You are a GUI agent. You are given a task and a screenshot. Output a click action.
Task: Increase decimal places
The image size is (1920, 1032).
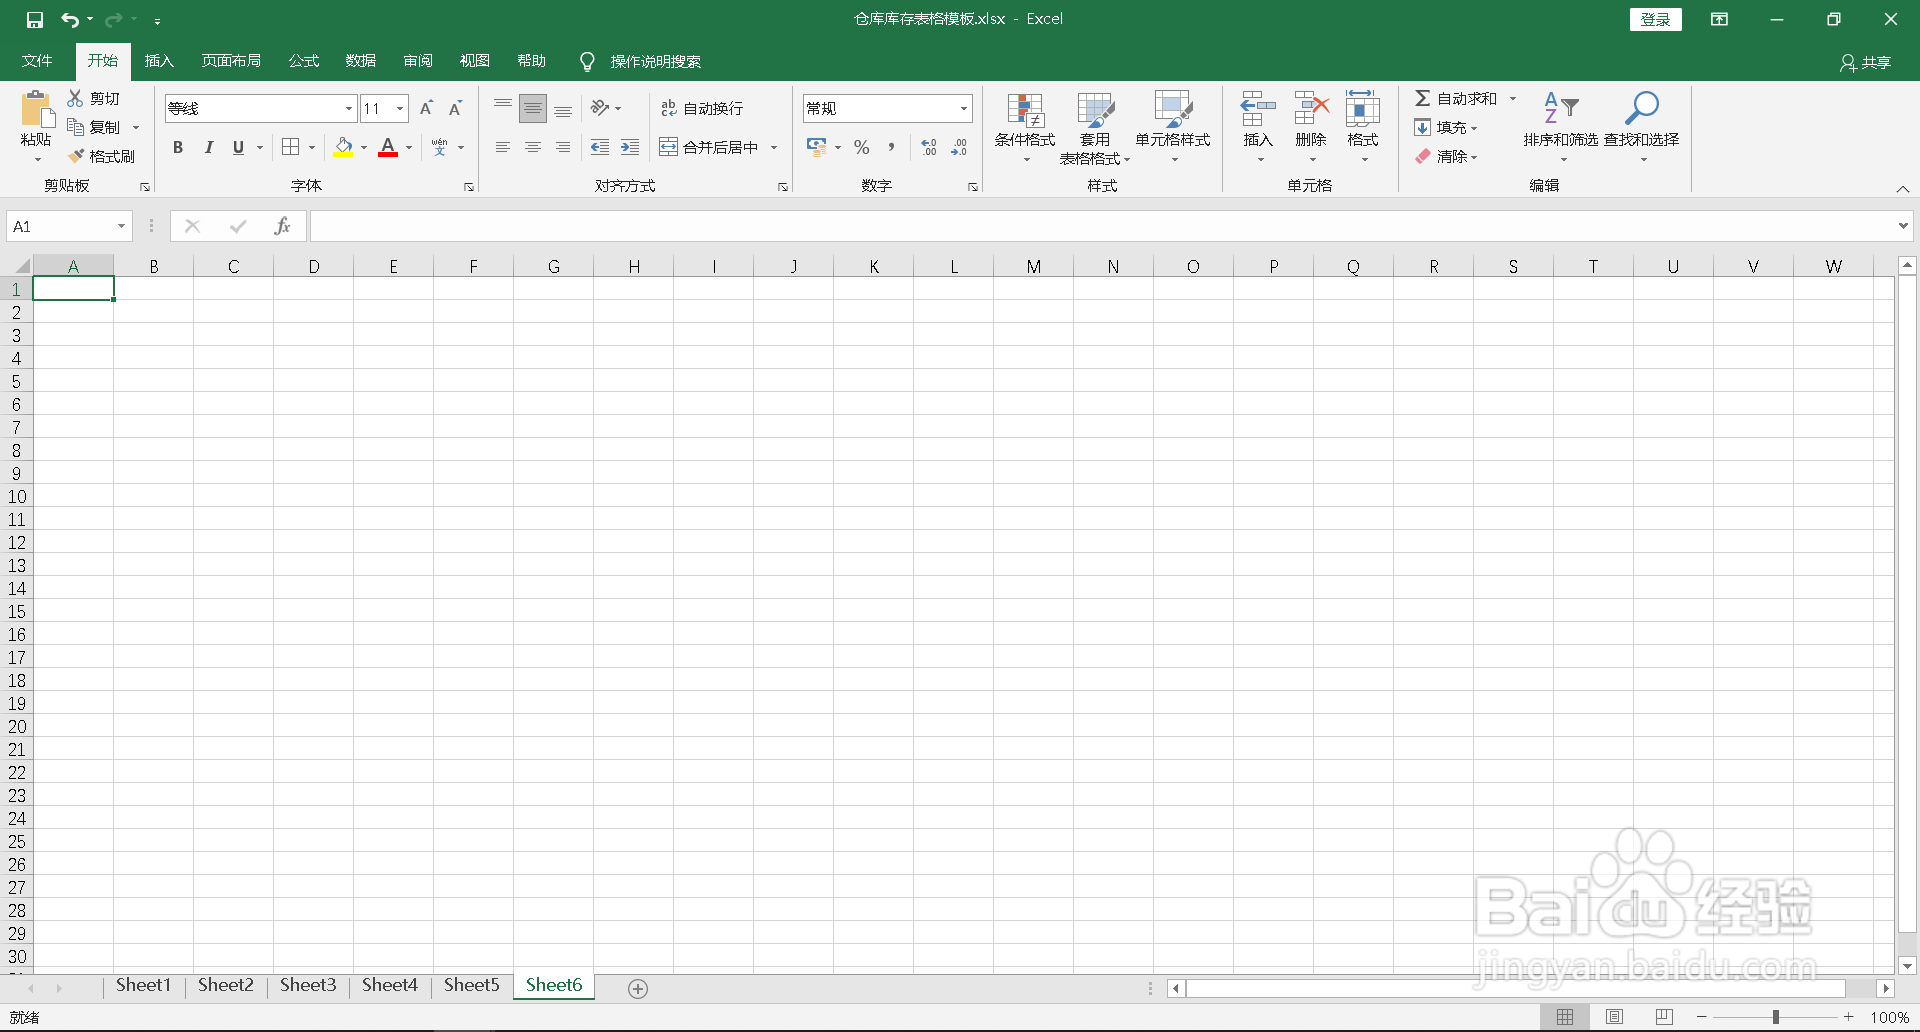coord(929,147)
